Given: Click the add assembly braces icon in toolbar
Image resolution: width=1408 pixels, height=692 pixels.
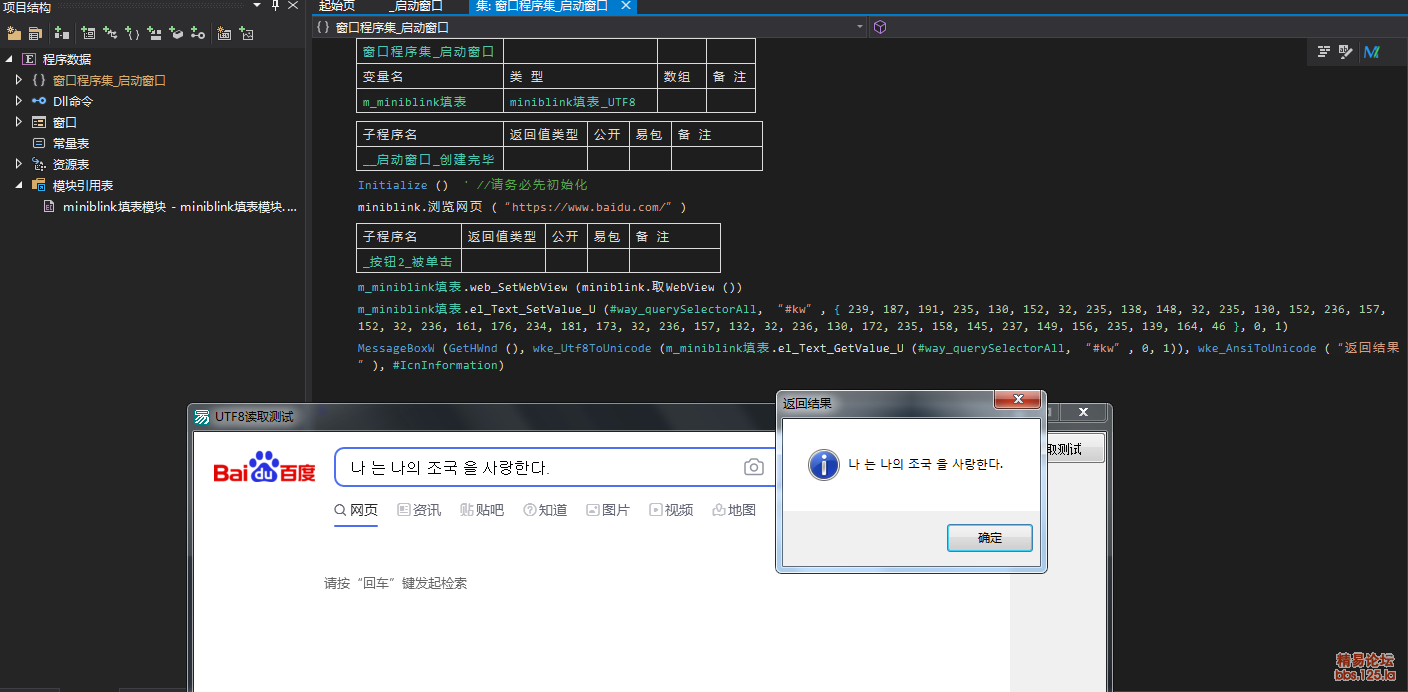Looking at the screenshot, I should click(131, 33).
